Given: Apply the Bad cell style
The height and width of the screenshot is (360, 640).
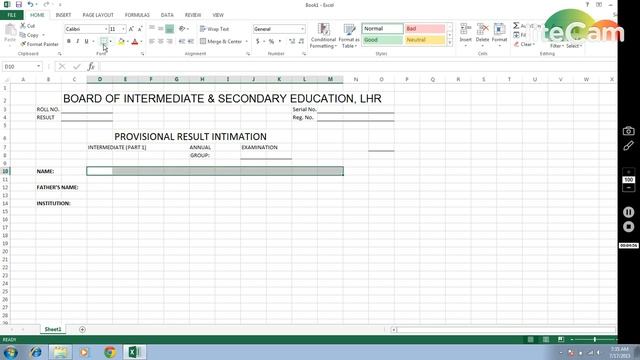Looking at the screenshot, I should [x=425, y=29].
